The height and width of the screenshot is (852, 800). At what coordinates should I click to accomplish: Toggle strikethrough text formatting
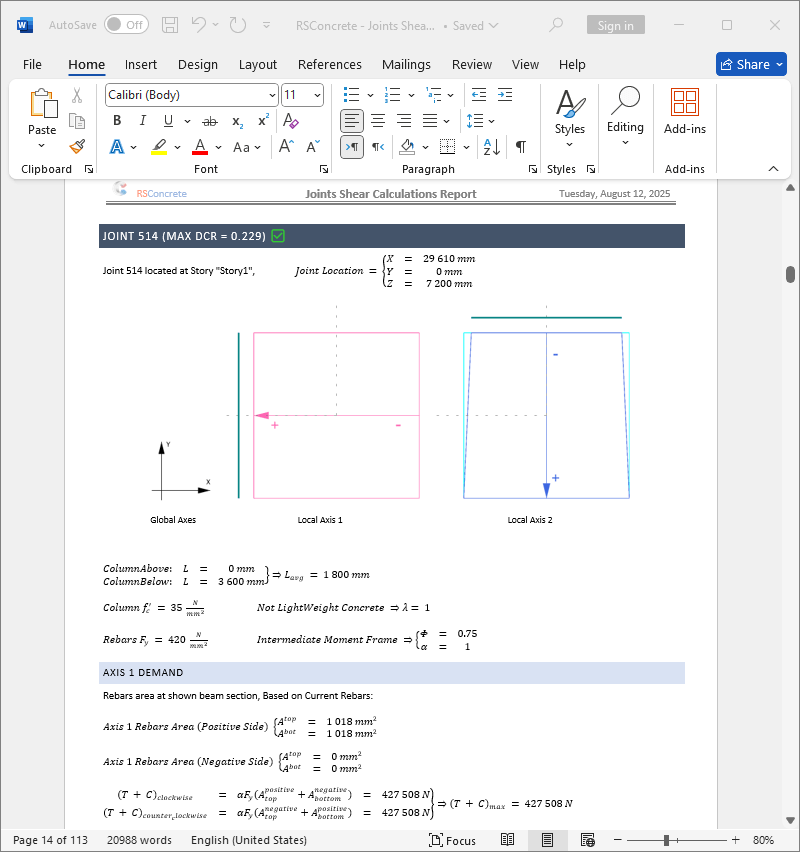(x=210, y=121)
